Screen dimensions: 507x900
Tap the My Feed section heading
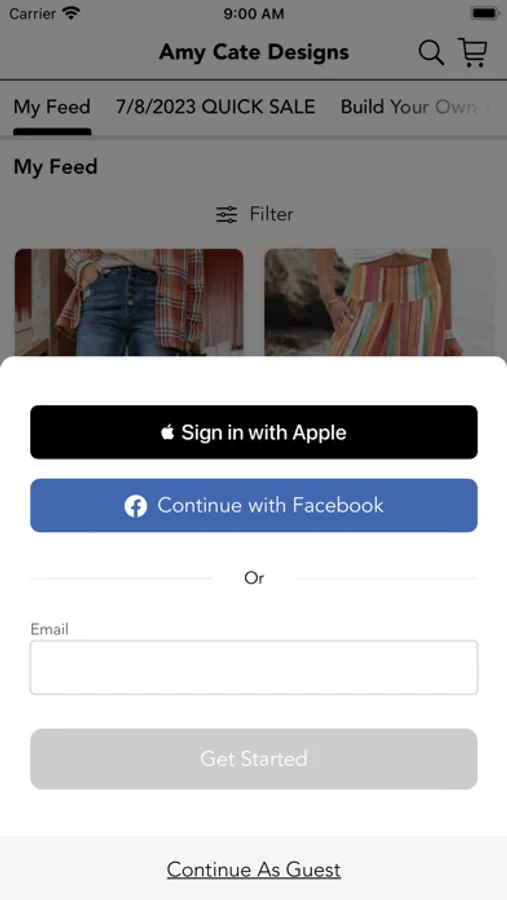click(x=56, y=167)
